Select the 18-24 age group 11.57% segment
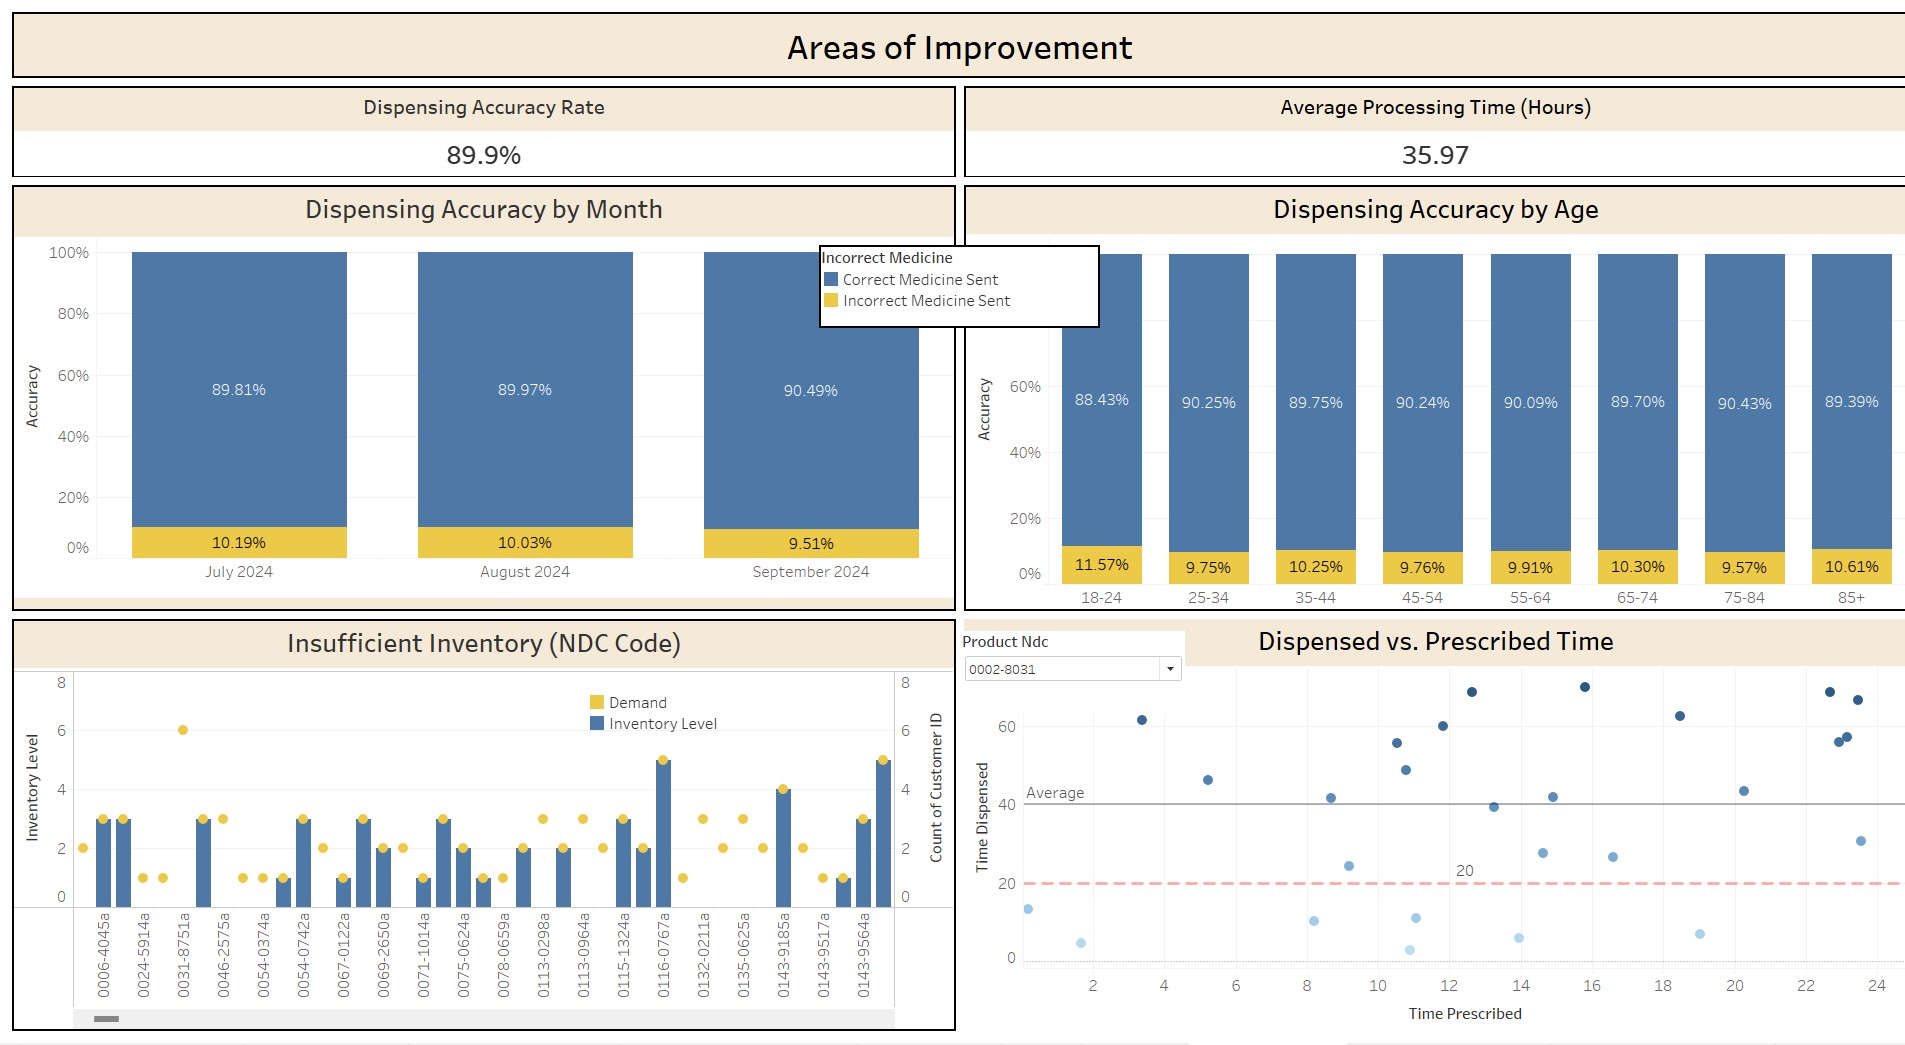Viewport: 1905px width, 1045px height. pos(1101,565)
